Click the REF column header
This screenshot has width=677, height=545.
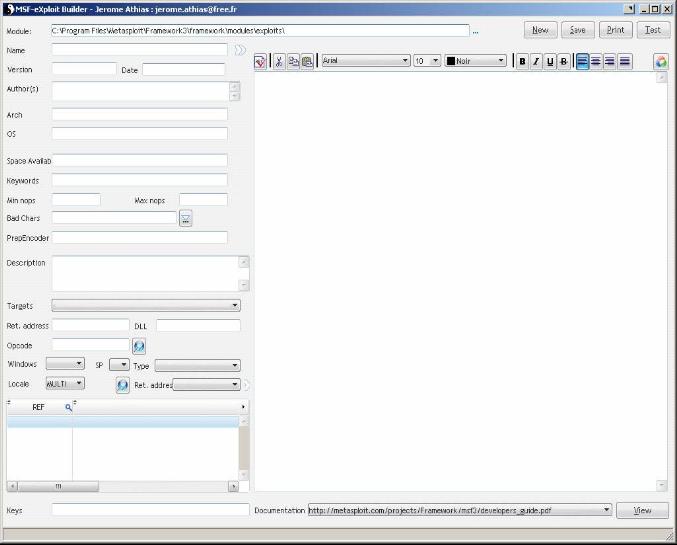point(39,407)
